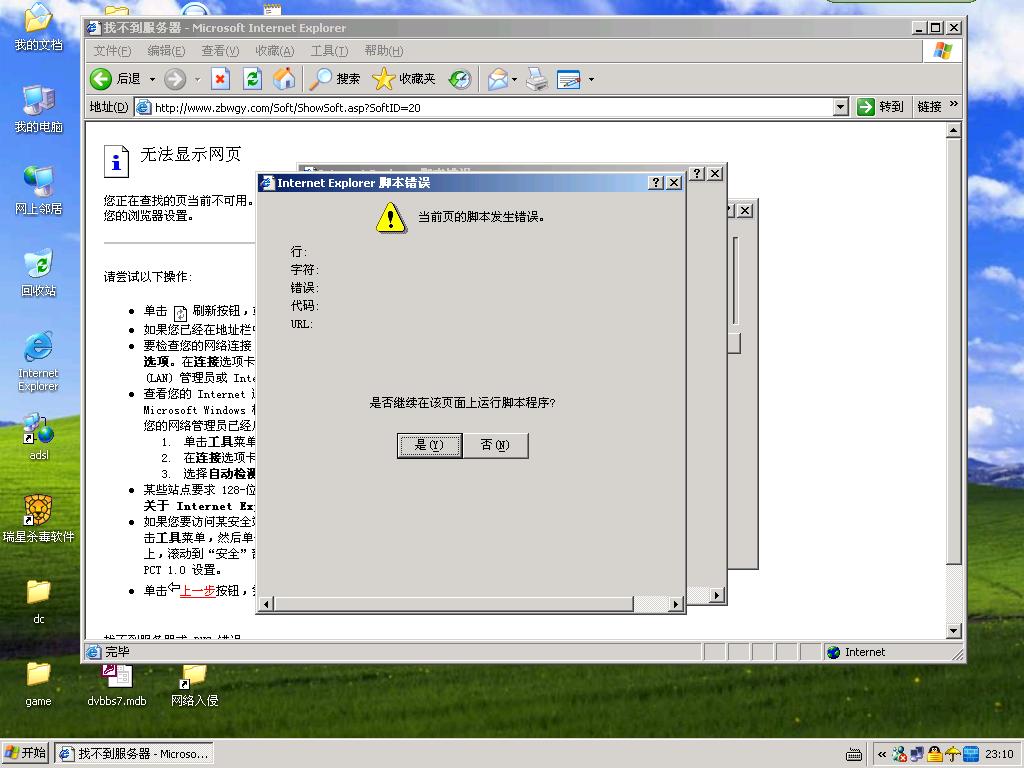The image size is (1024, 768).
Task: Expand hidden tray icons chevron
Action: (x=882, y=754)
